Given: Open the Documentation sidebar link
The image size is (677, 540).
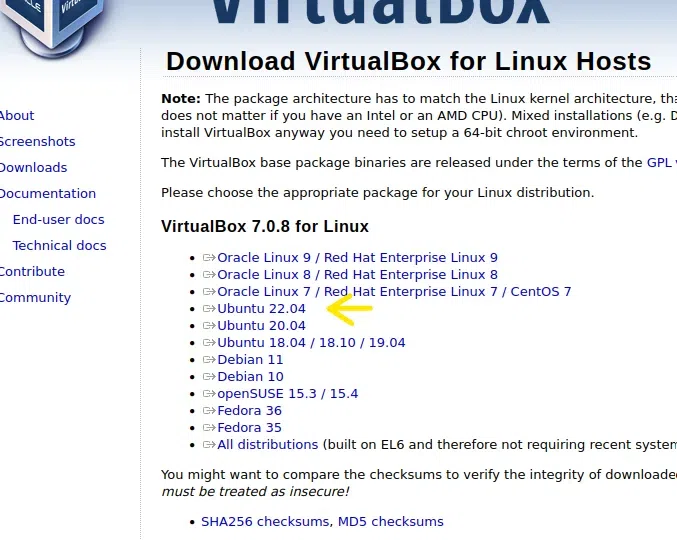Looking at the screenshot, I should tap(47, 193).
